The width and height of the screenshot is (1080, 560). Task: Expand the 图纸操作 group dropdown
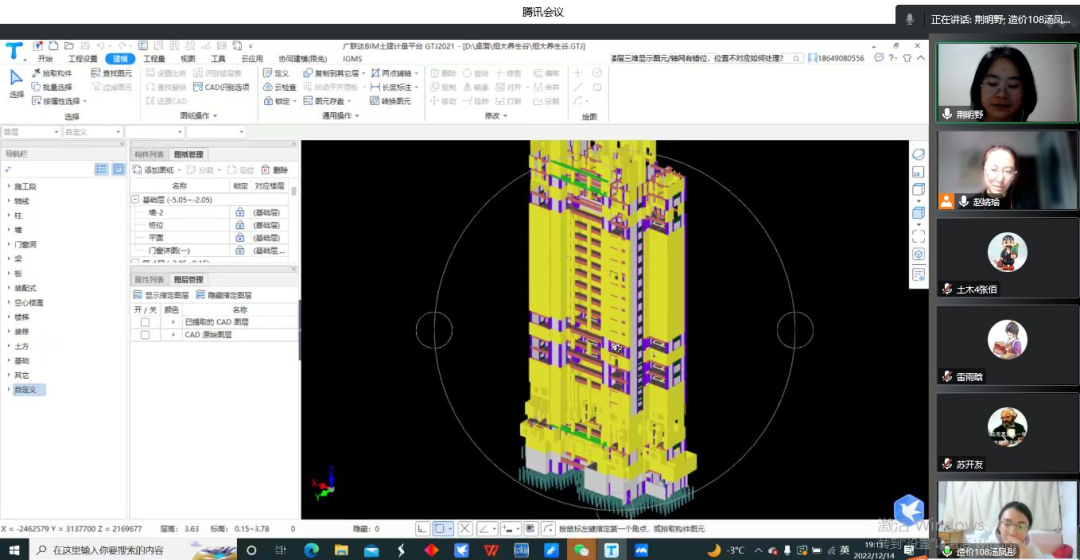point(198,116)
